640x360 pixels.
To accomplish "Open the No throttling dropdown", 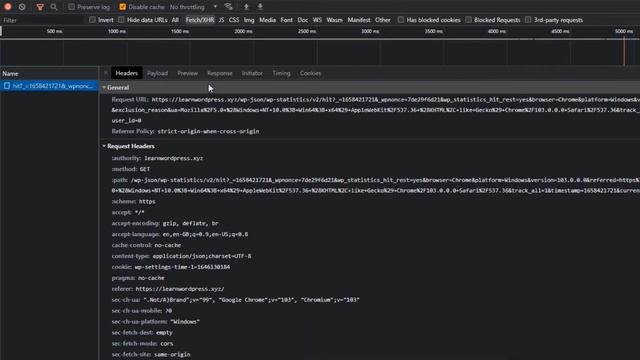I will tap(193, 7).
